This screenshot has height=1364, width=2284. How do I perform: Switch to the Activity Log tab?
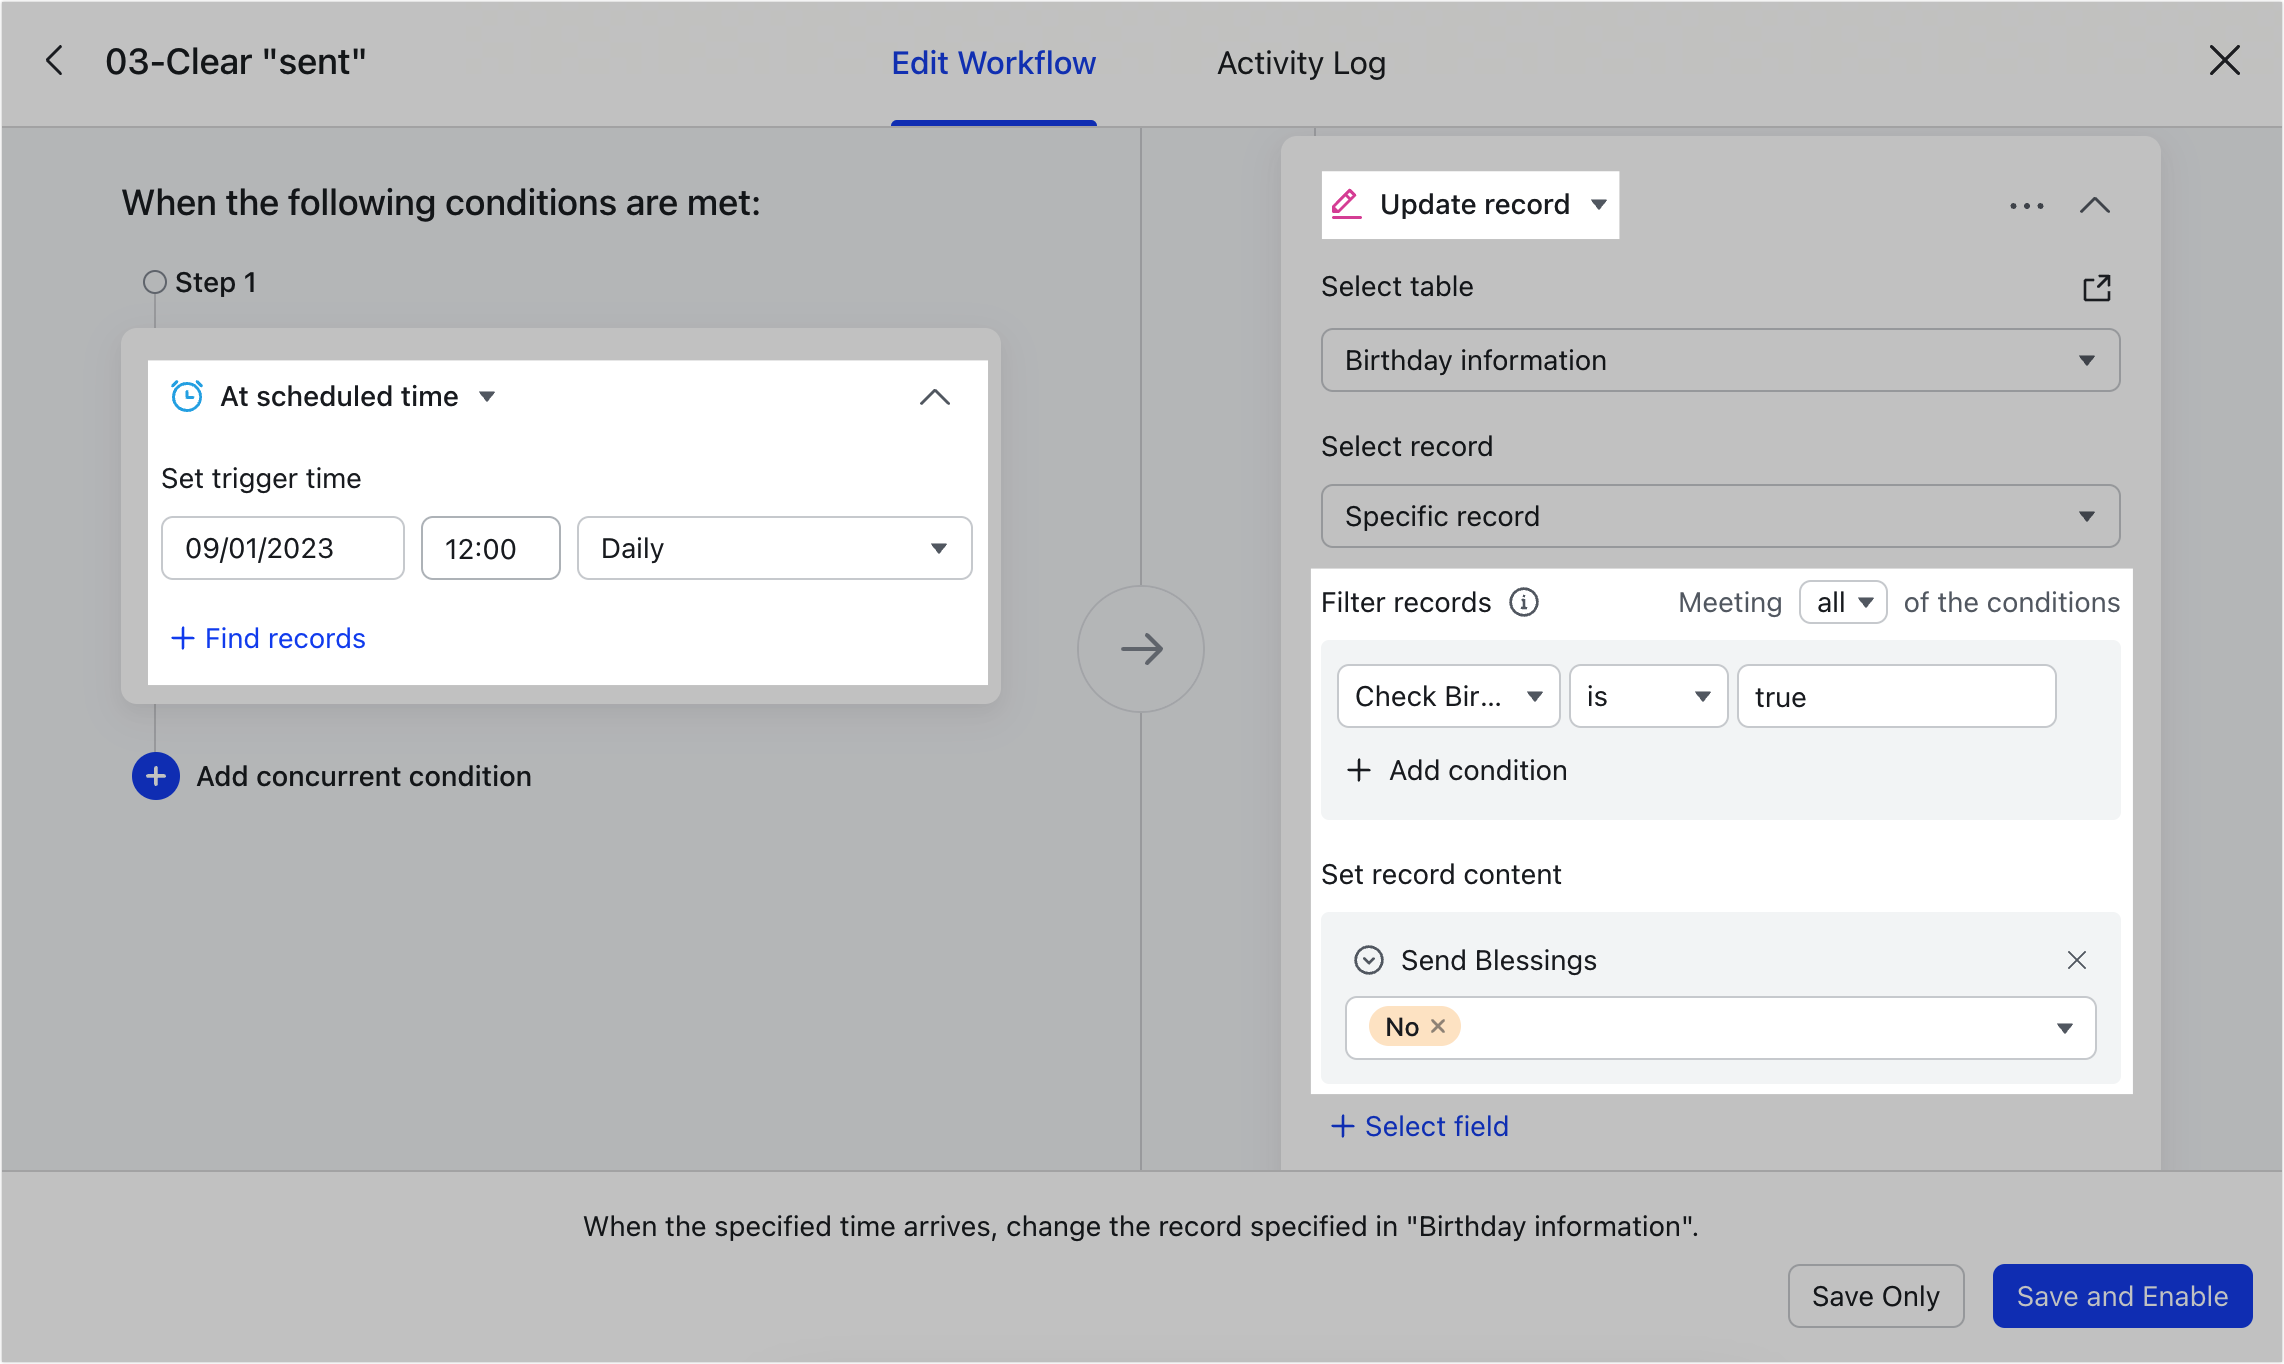[x=1300, y=63]
